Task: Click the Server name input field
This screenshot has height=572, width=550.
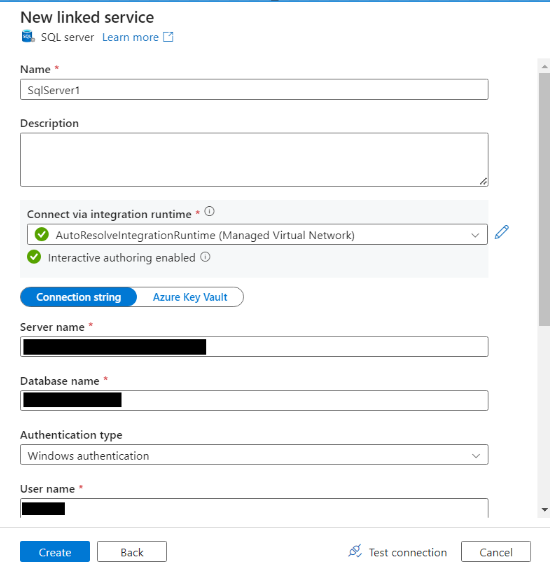Action: coord(254,347)
